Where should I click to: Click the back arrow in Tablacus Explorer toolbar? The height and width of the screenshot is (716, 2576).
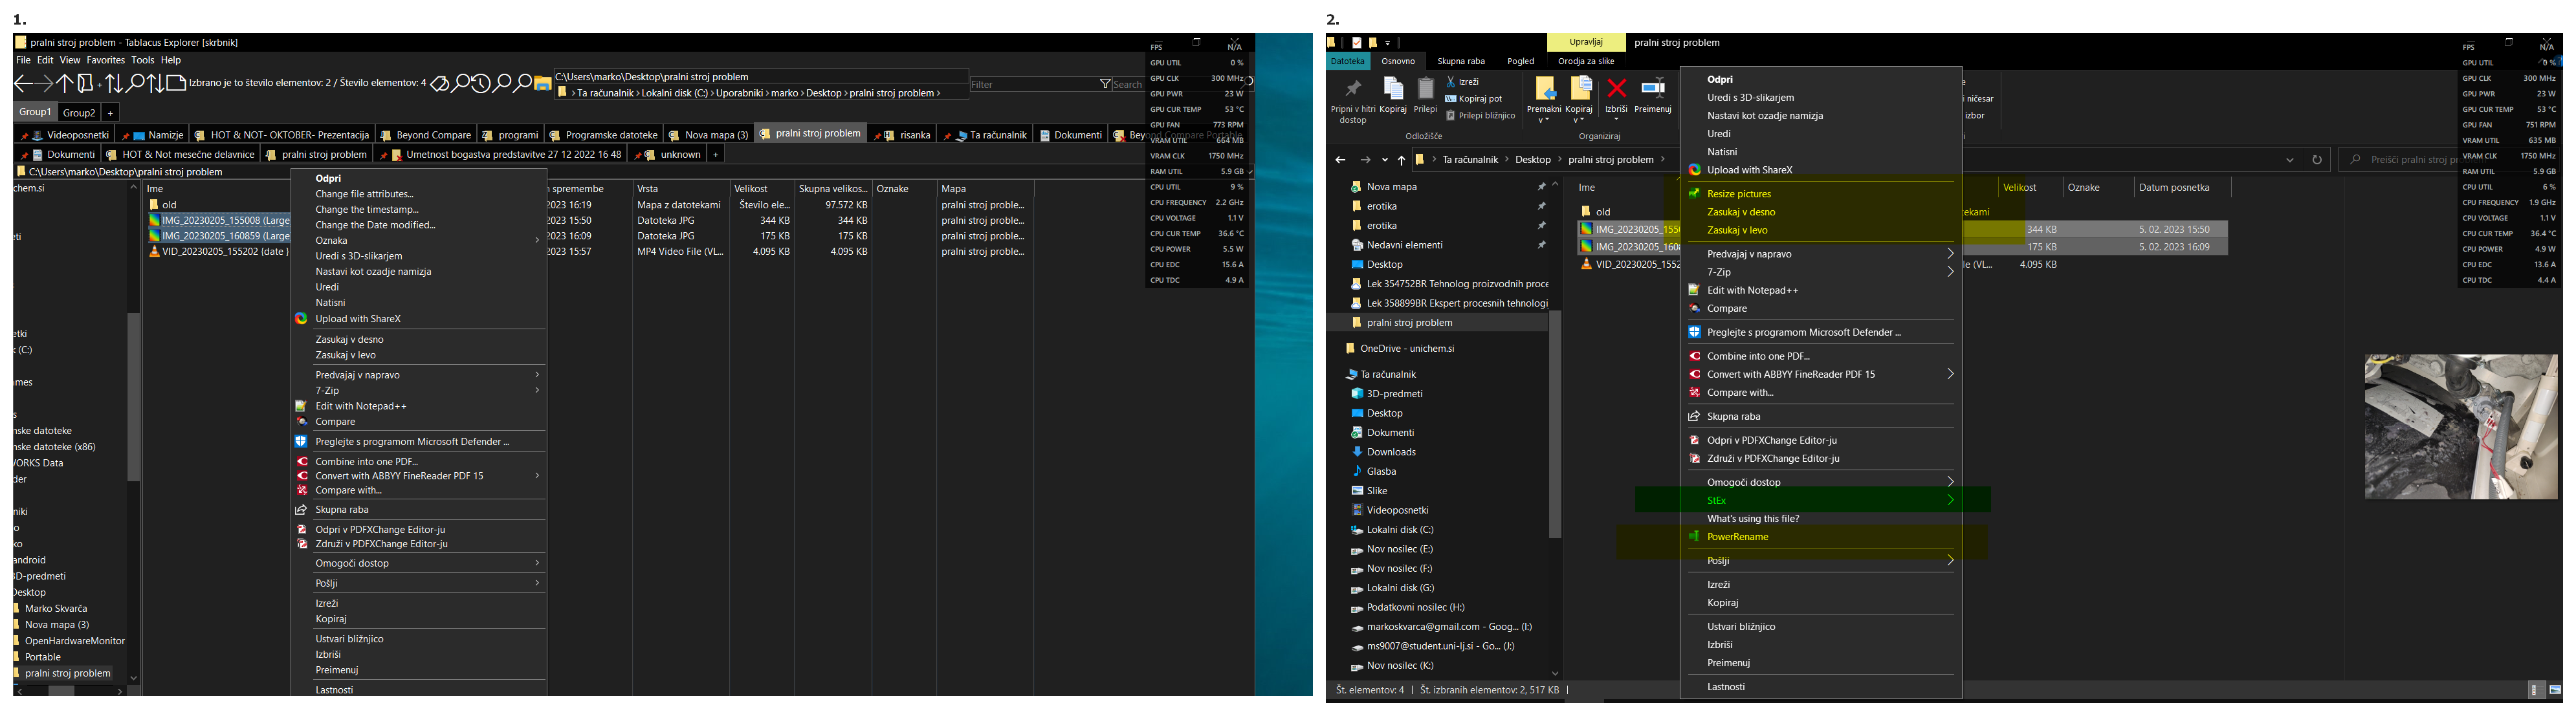point(22,84)
